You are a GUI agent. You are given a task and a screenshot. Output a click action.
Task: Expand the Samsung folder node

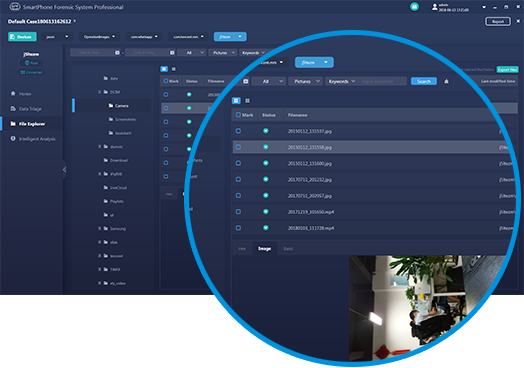pos(99,229)
